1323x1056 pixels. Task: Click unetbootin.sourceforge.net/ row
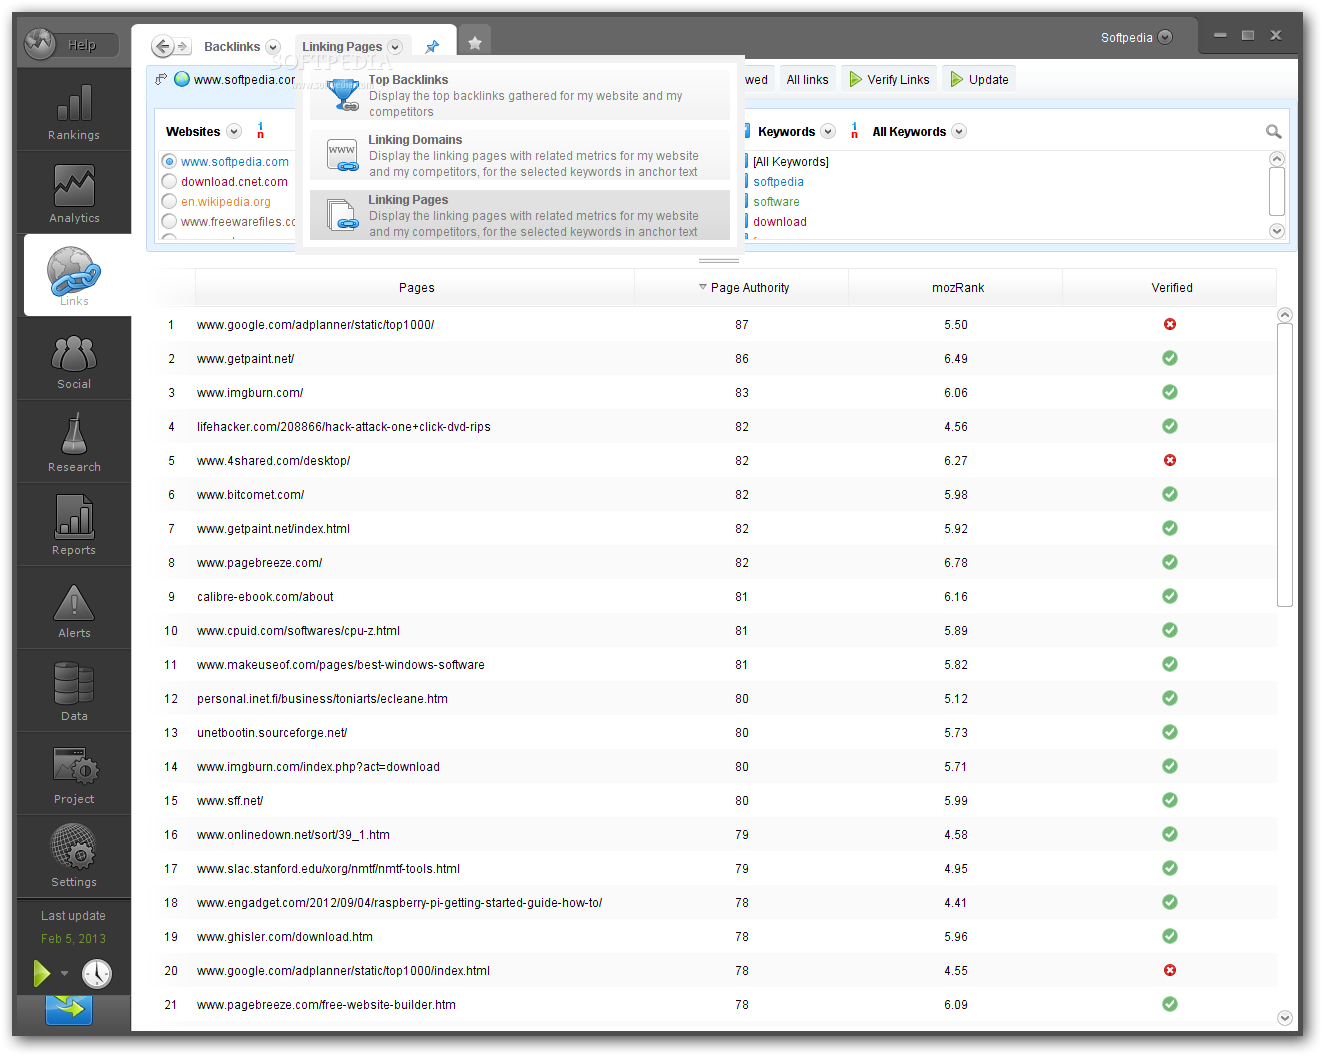point(714,732)
